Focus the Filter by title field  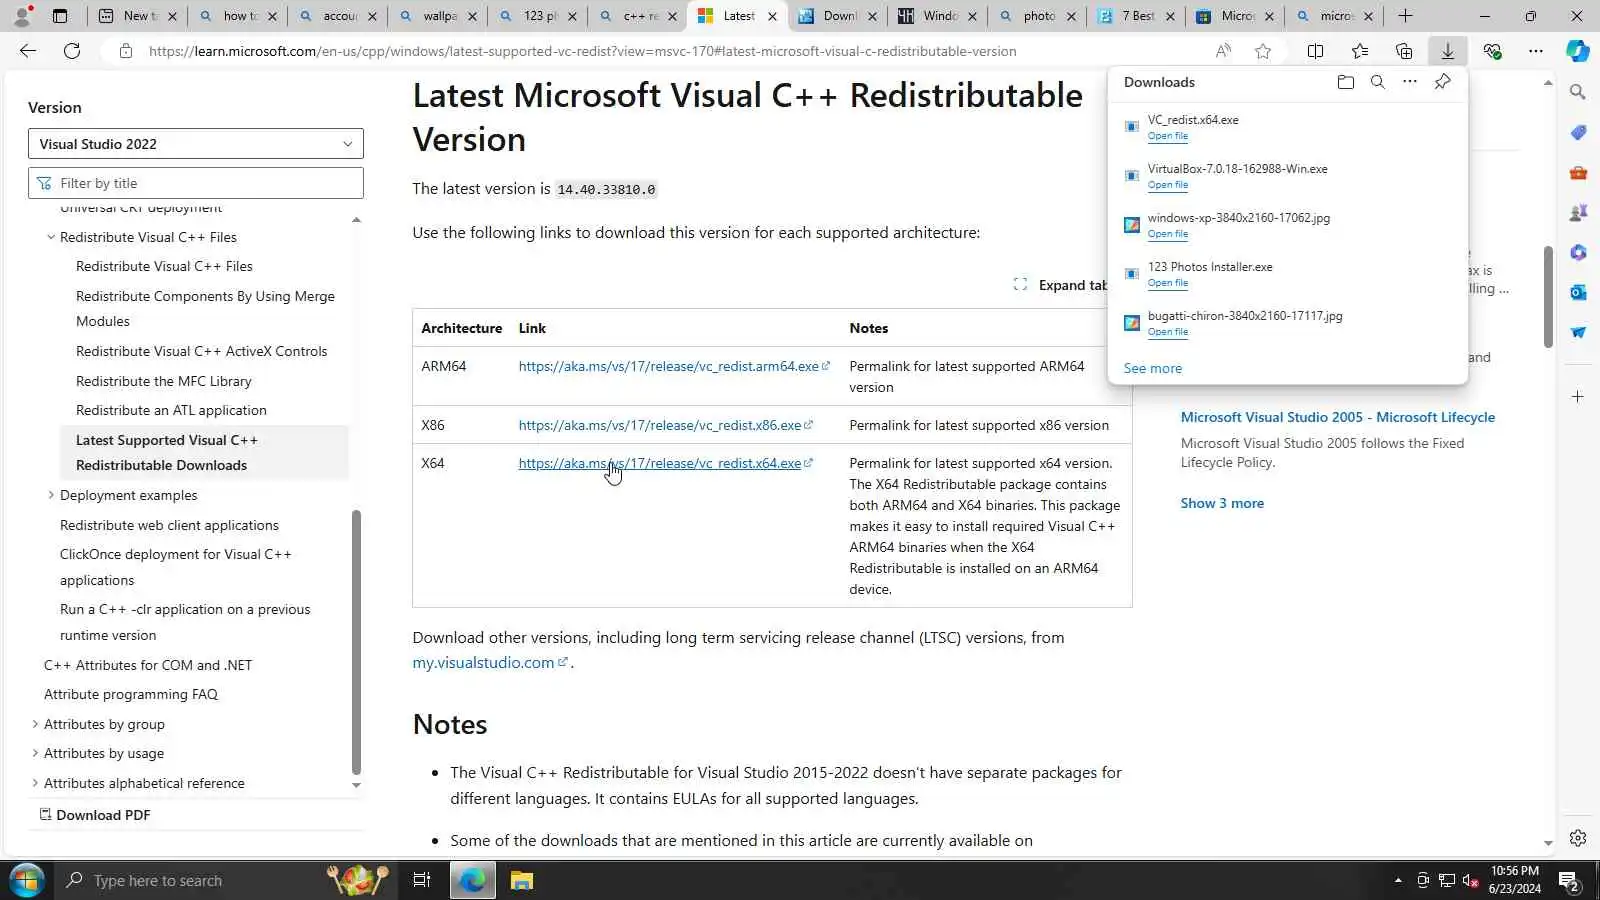[x=196, y=183]
